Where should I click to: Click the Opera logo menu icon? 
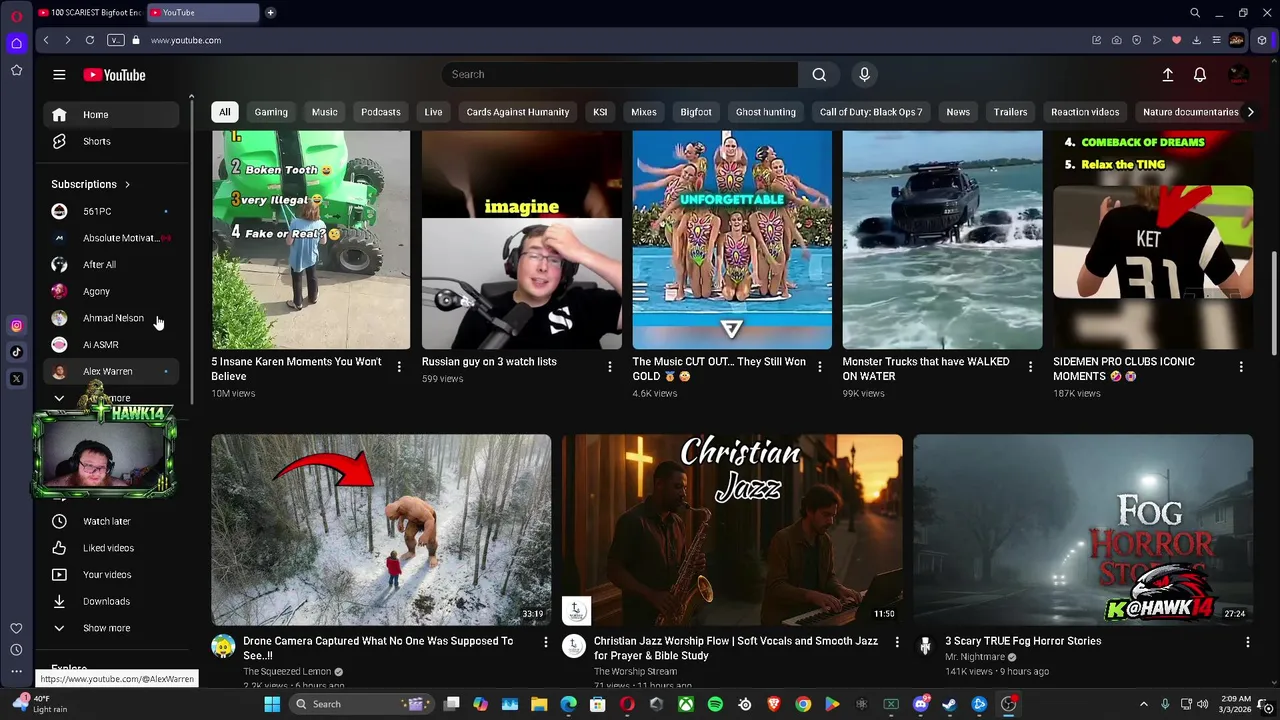pos(16,16)
